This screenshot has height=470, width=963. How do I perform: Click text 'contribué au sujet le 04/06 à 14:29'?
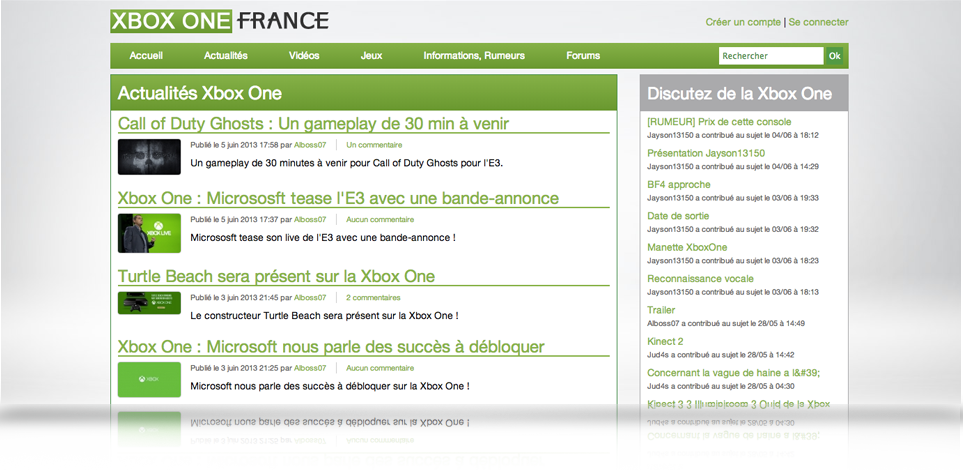click(x=760, y=166)
